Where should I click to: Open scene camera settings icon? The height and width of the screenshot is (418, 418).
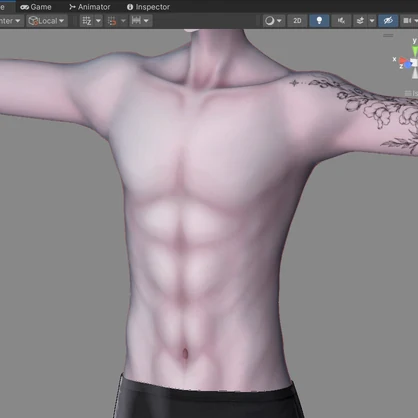tap(407, 21)
